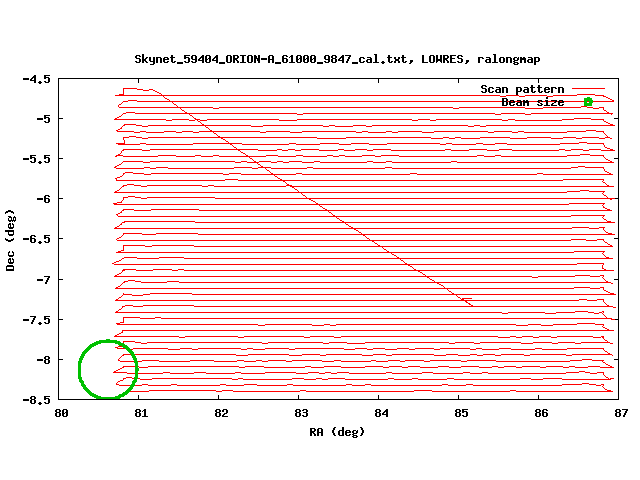Click the y-axis tick label -6.5
The image size is (640, 480).
[x=37, y=239]
